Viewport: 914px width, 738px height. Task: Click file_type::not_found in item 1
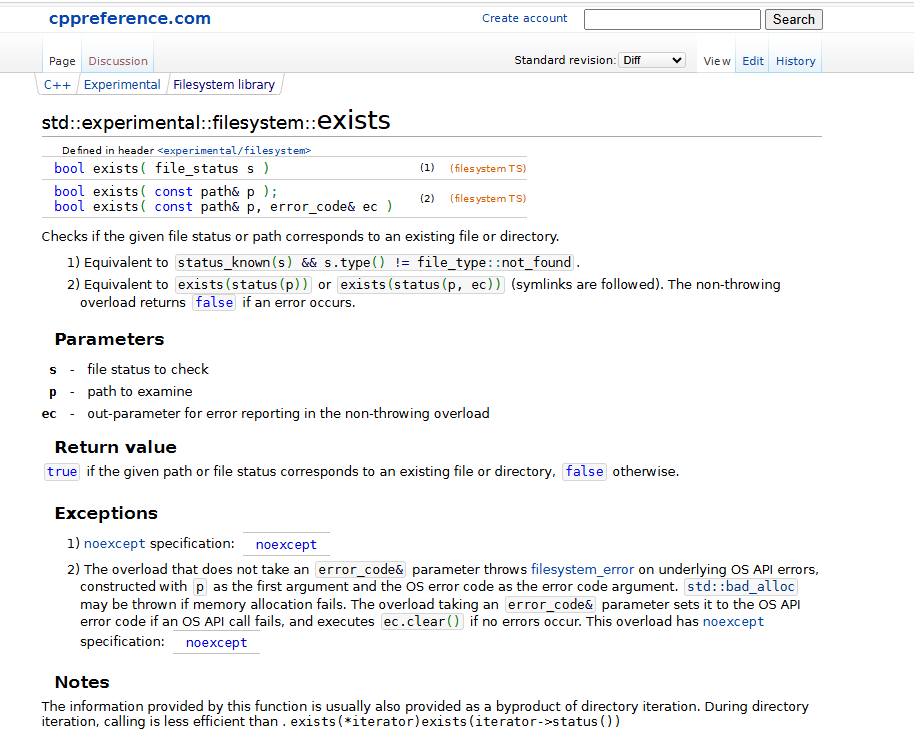pyautogui.click(x=494, y=262)
